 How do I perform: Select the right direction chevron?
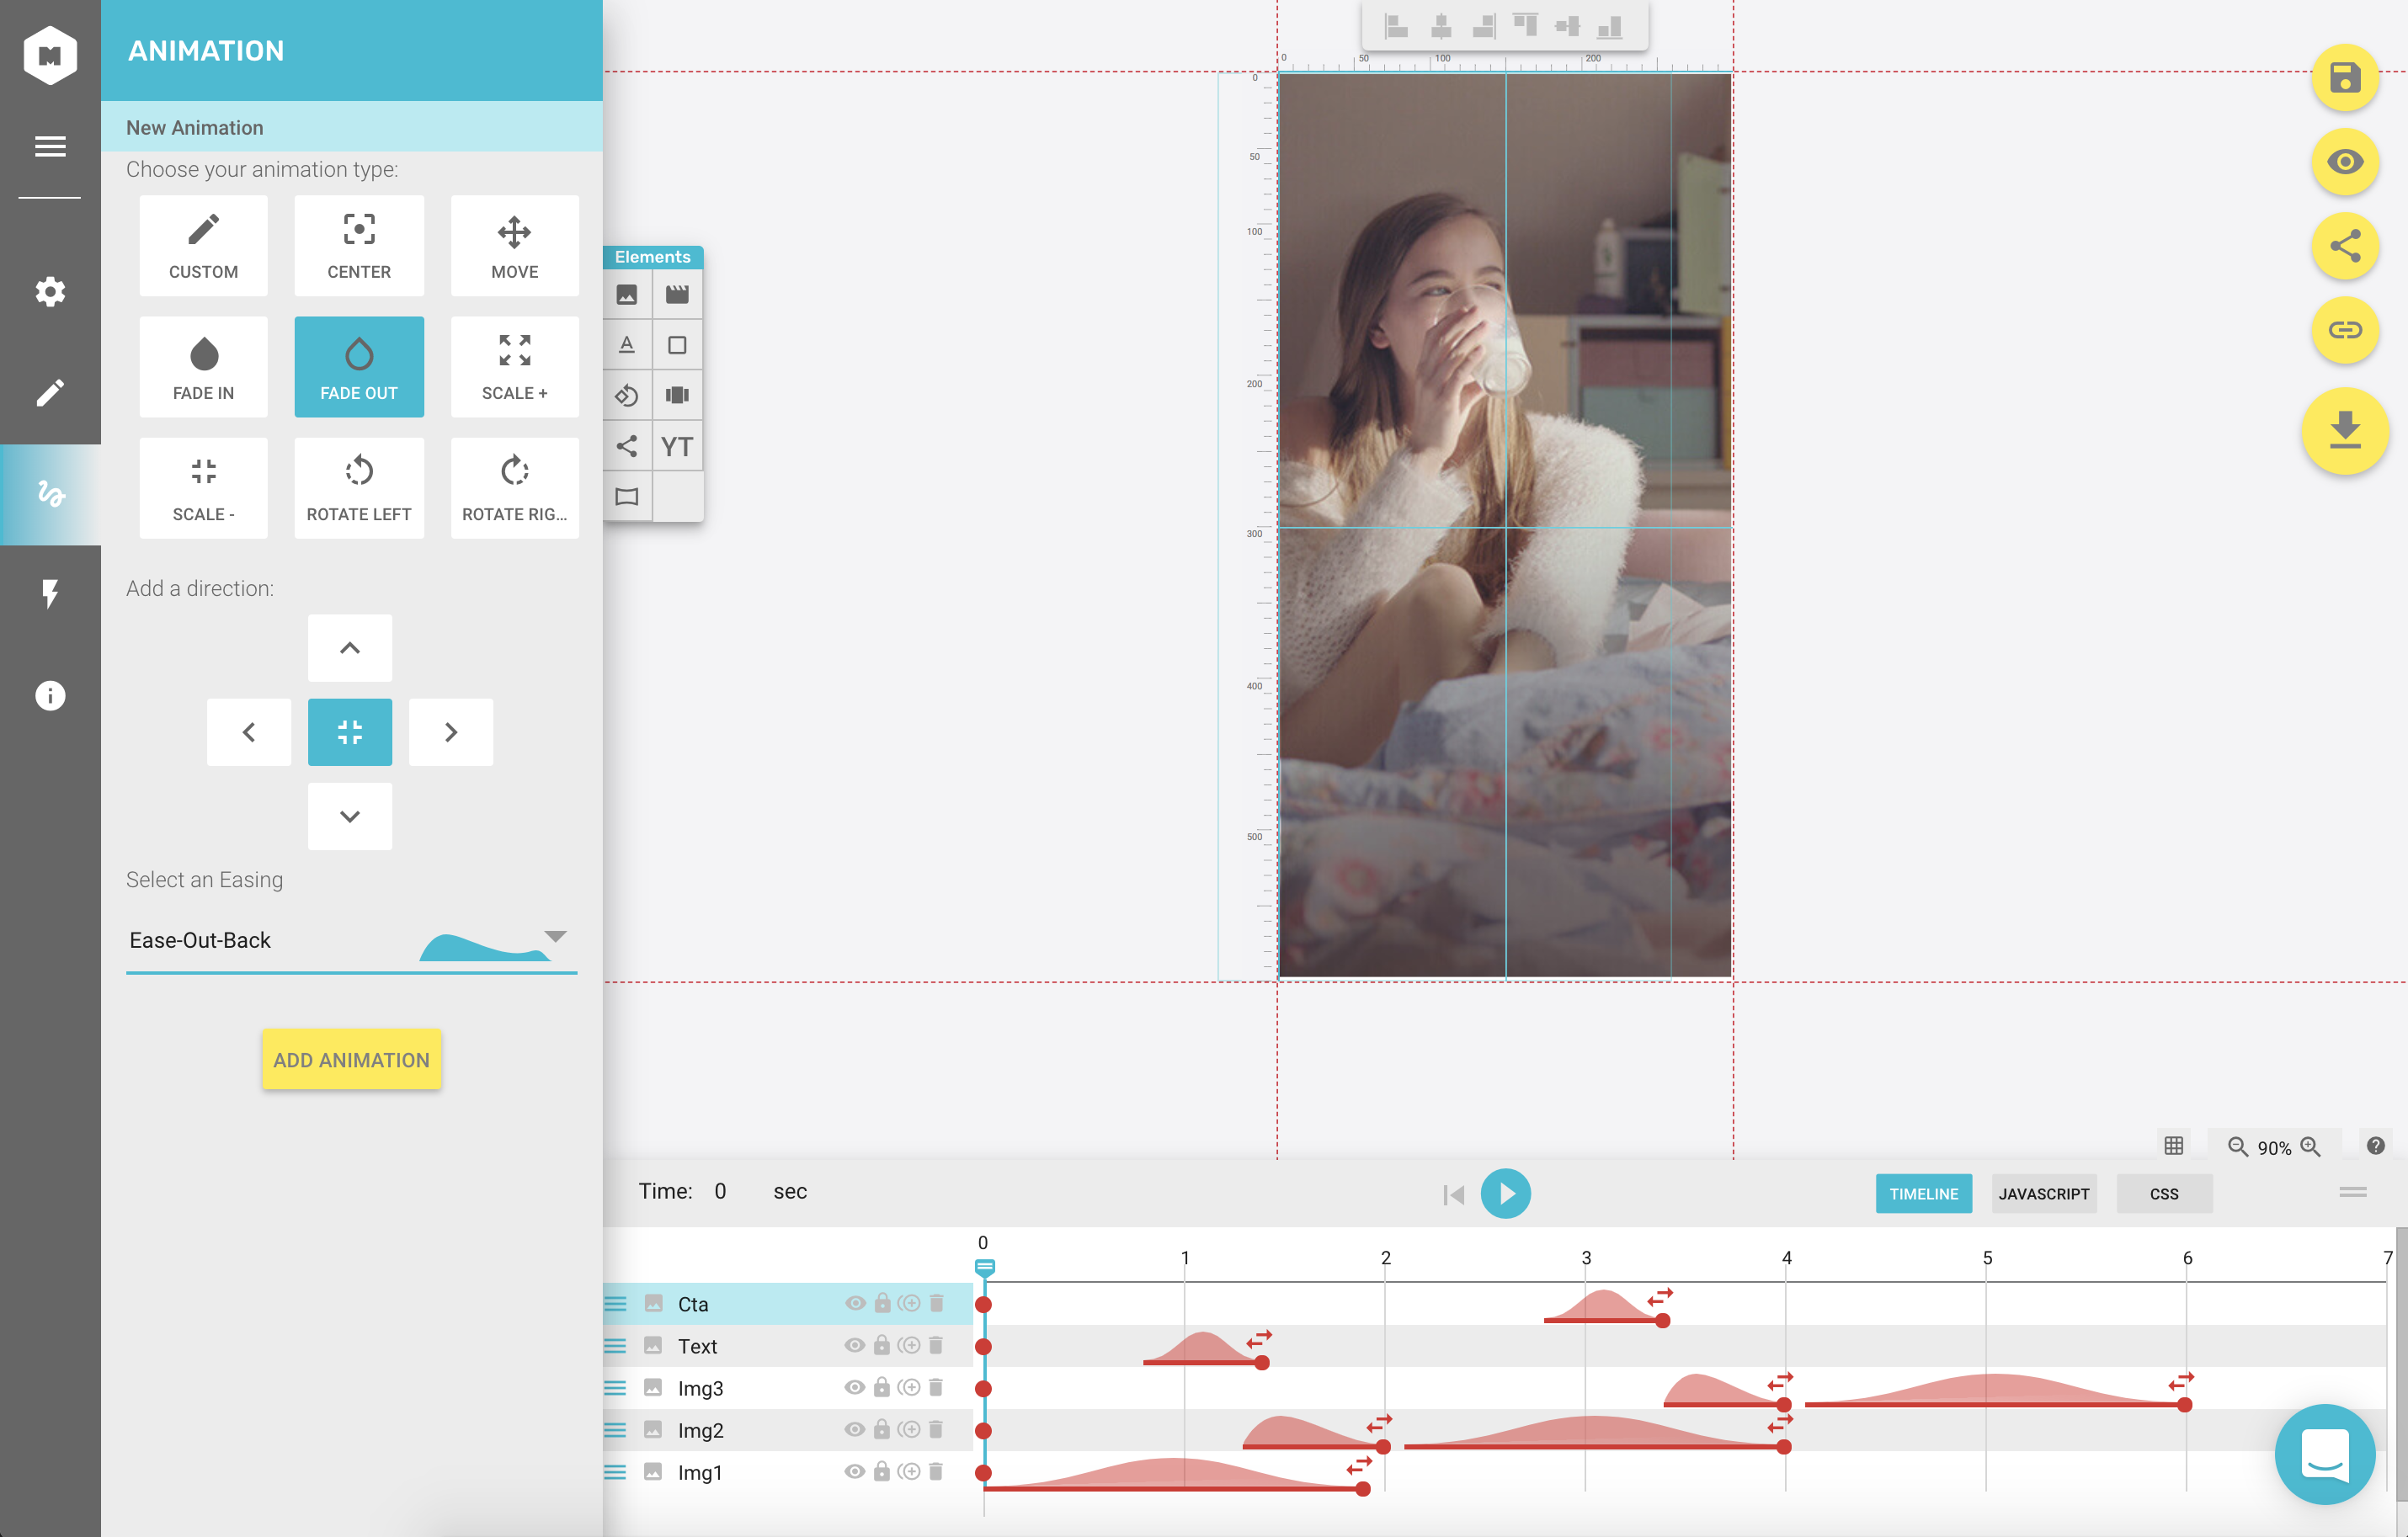[x=450, y=732]
